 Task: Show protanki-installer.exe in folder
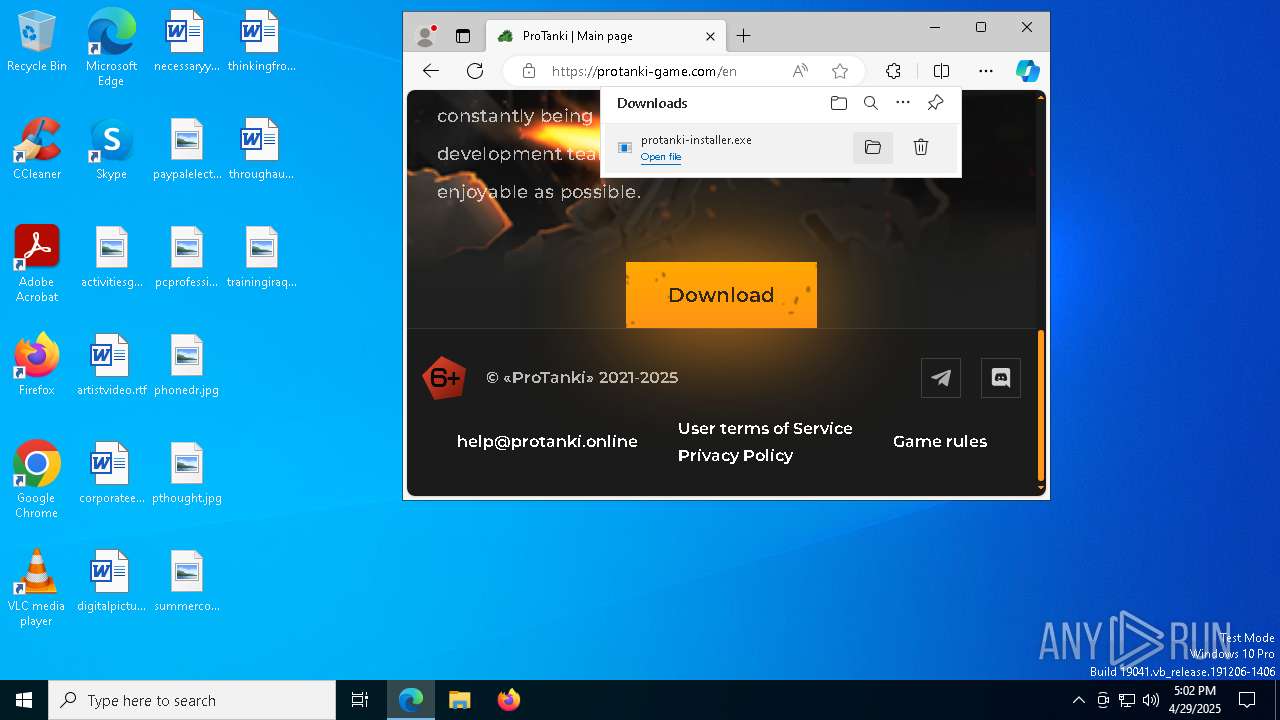pyautogui.click(x=873, y=147)
